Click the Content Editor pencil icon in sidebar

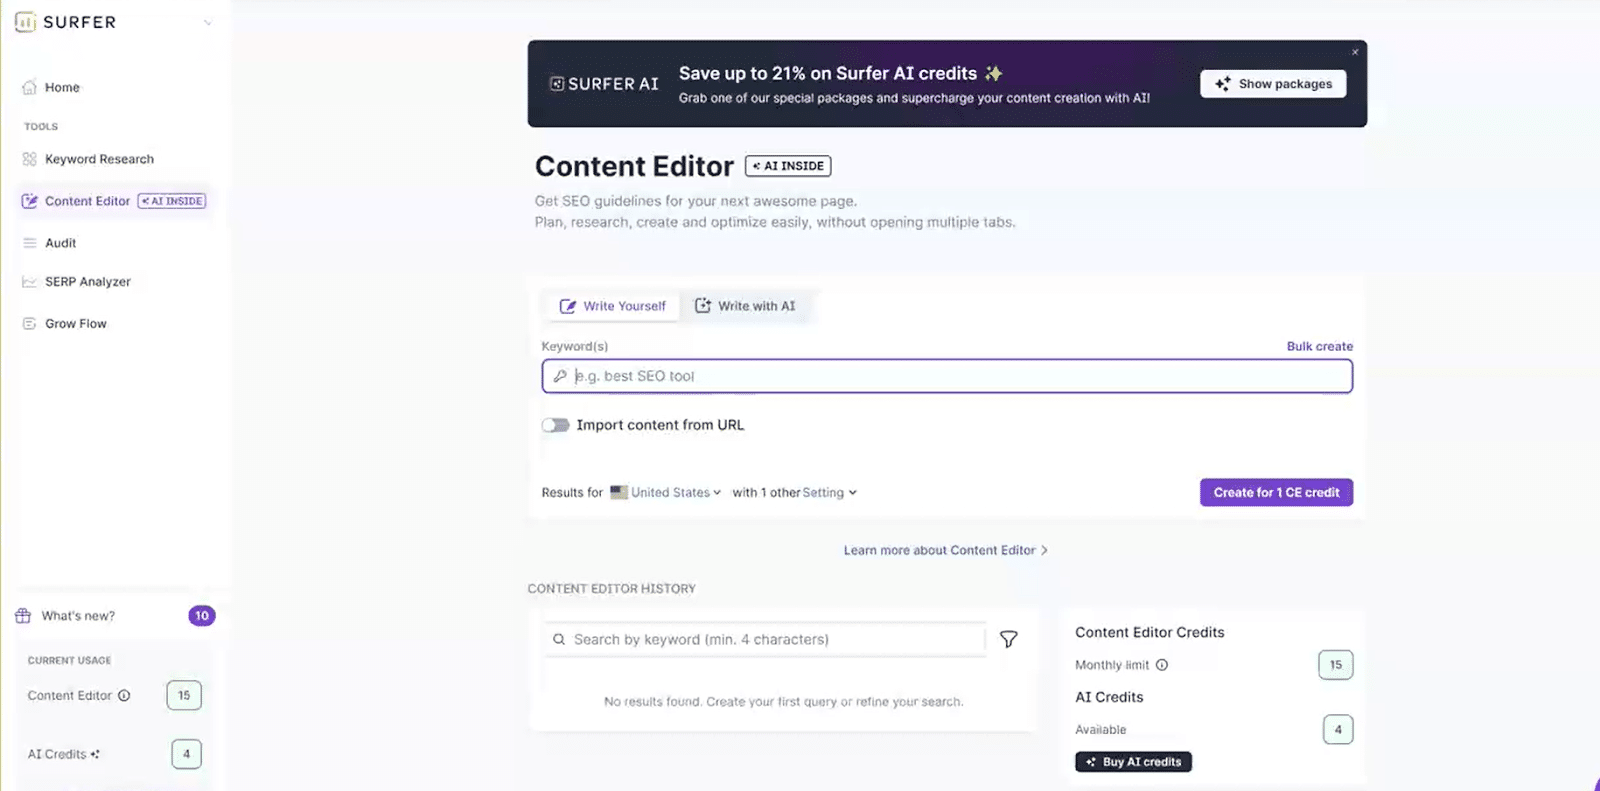(x=29, y=201)
